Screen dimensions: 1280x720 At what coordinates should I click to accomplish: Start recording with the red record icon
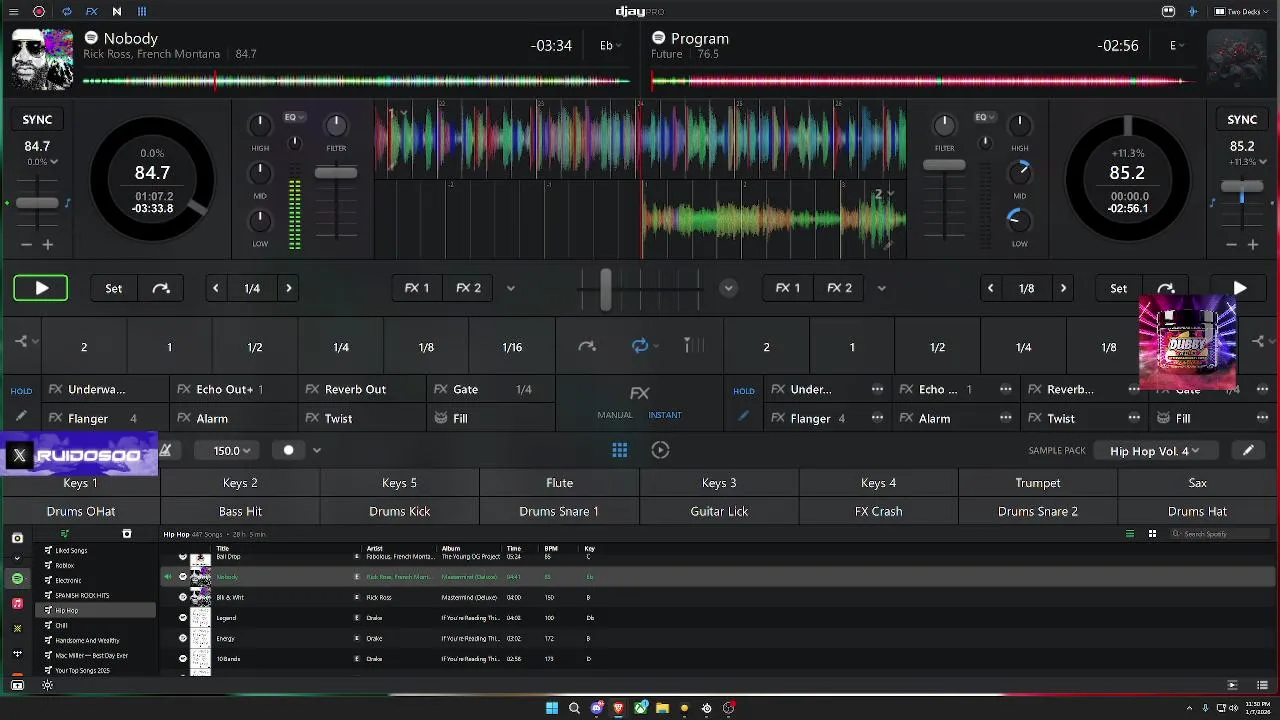[x=38, y=12]
